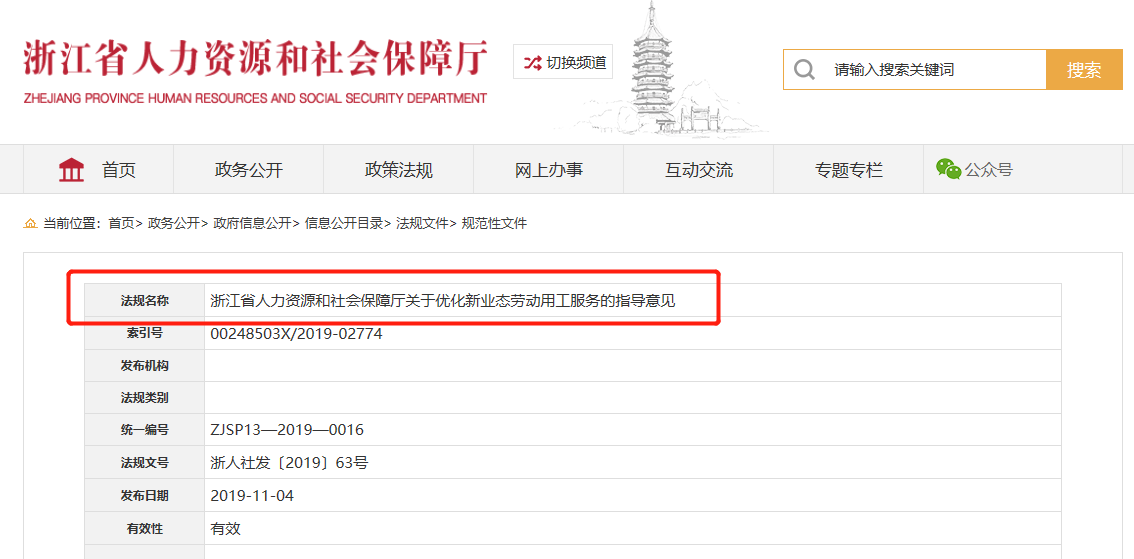Click the 法规名称 row label
Image resolution: width=1134 pixels, height=559 pixels.
pos(145,301)
